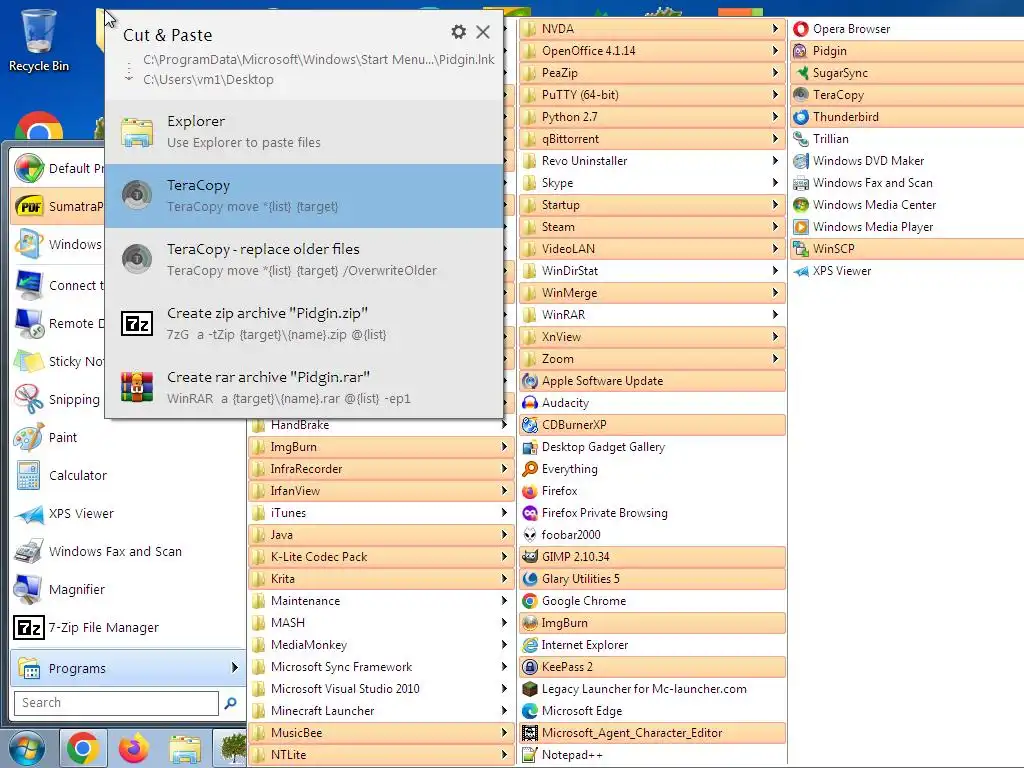Expand the Zoom folder arrow
The image size is (1024, 768).
tap(775, 359)
